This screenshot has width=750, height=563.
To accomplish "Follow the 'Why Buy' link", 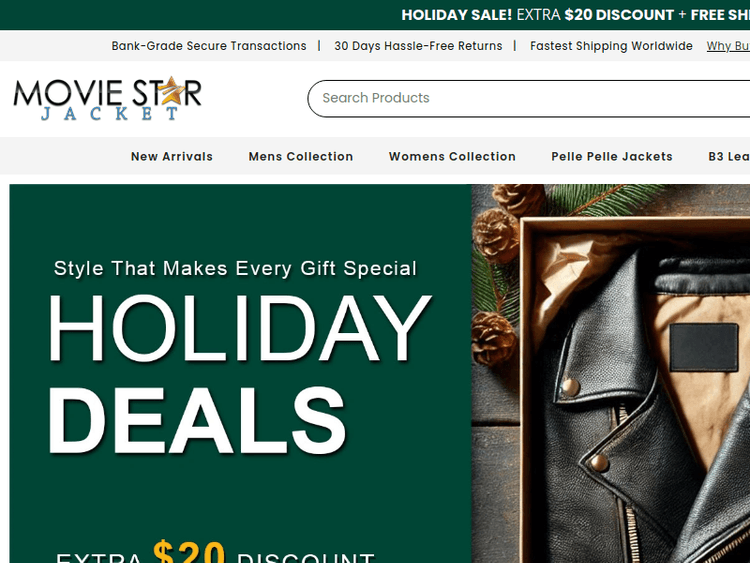I will pyautogui.click(x=728, y=46).
